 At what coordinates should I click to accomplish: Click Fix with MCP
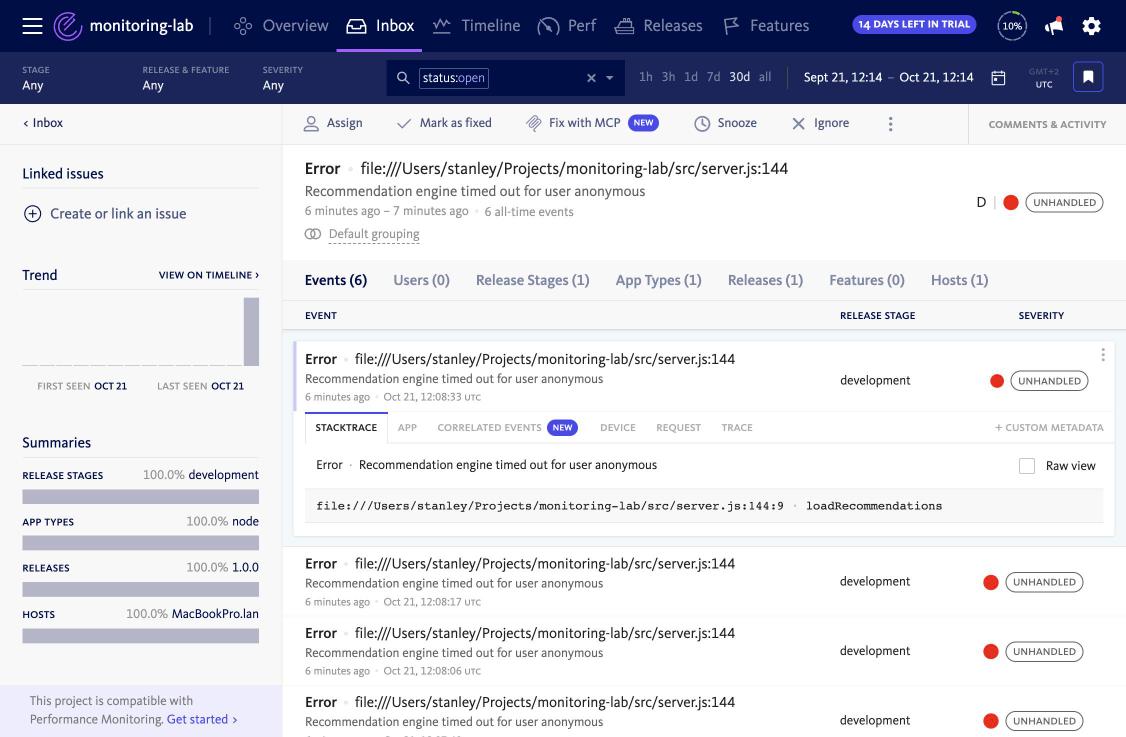click(592, 124)
